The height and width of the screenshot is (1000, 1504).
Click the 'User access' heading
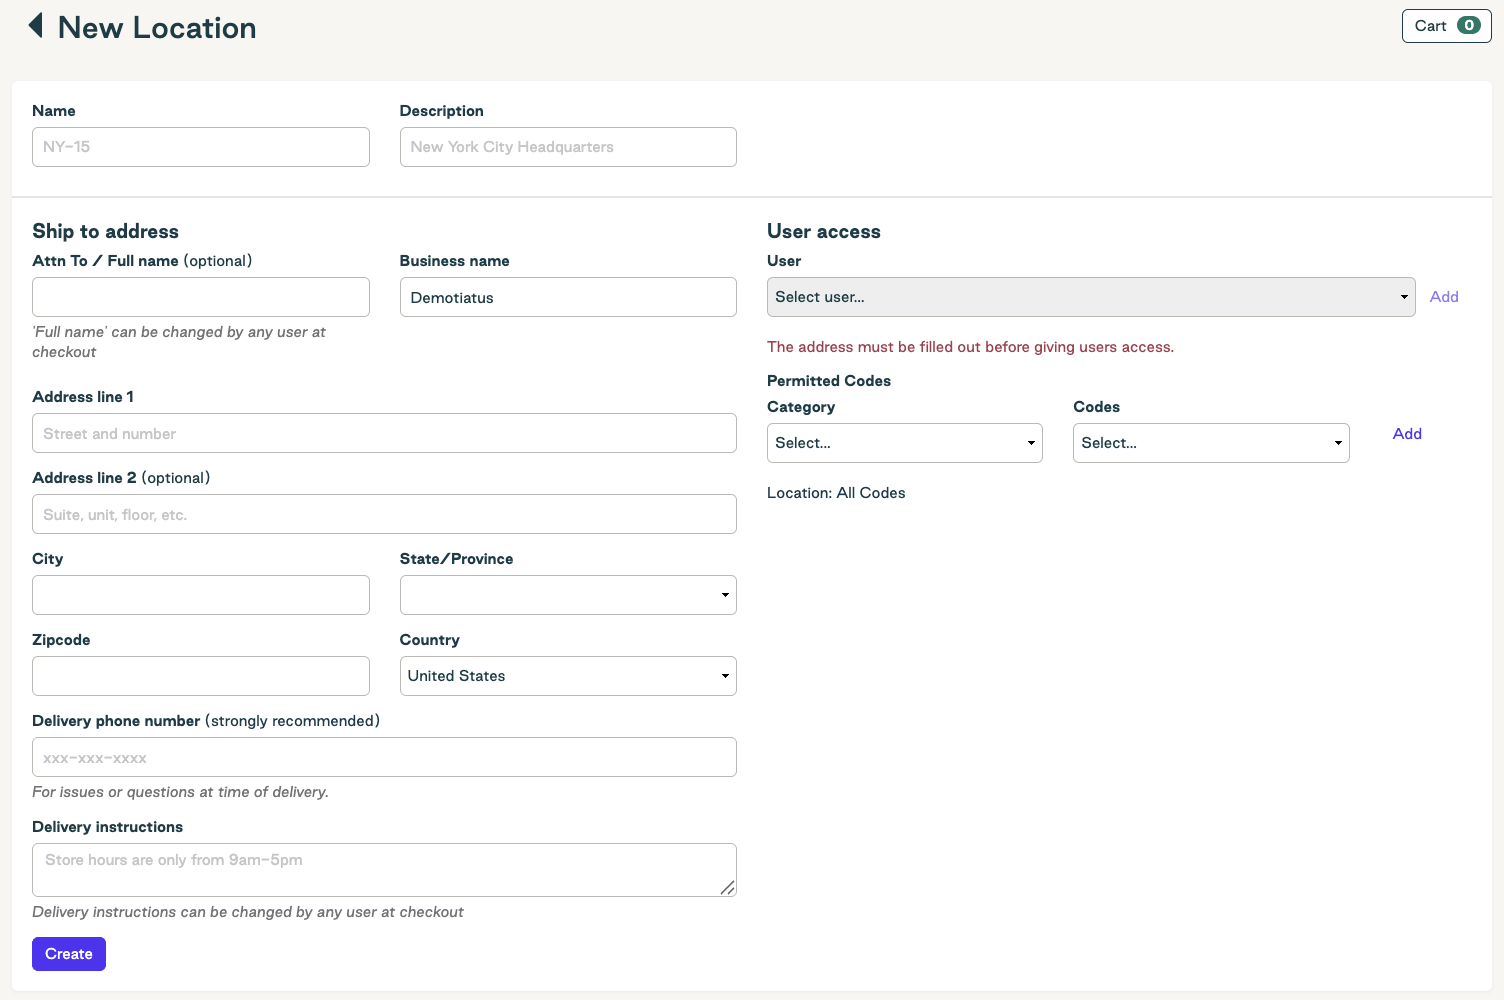[824, 231]
